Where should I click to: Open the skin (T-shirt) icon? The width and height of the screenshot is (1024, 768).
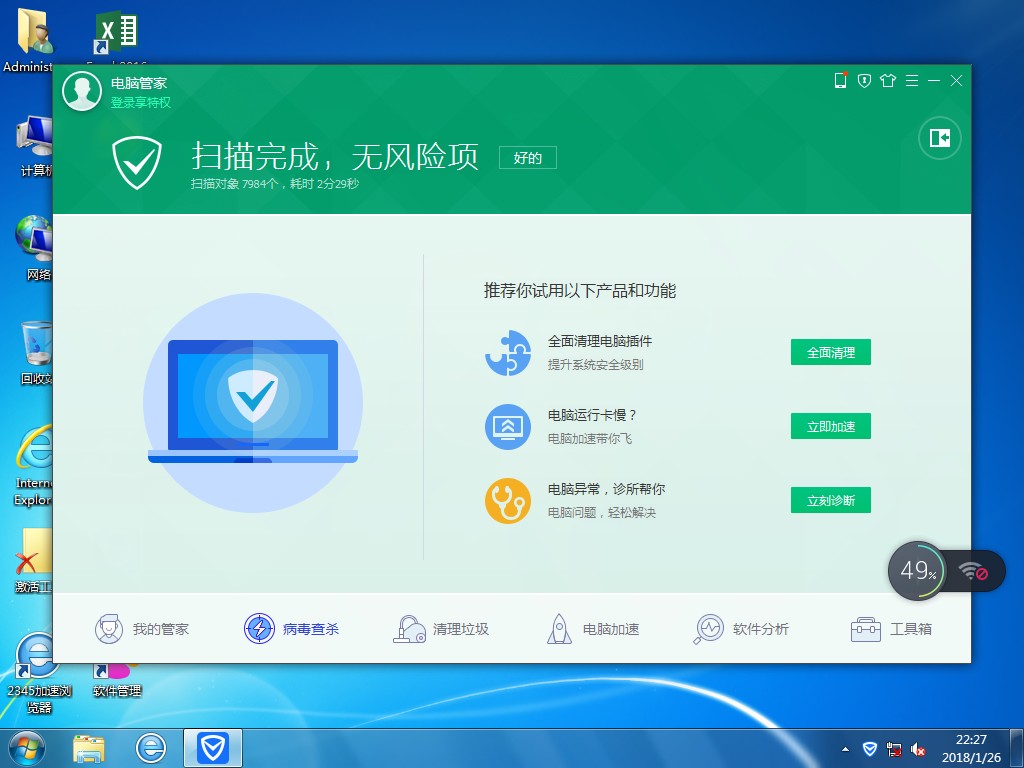[x=888, y=81]
